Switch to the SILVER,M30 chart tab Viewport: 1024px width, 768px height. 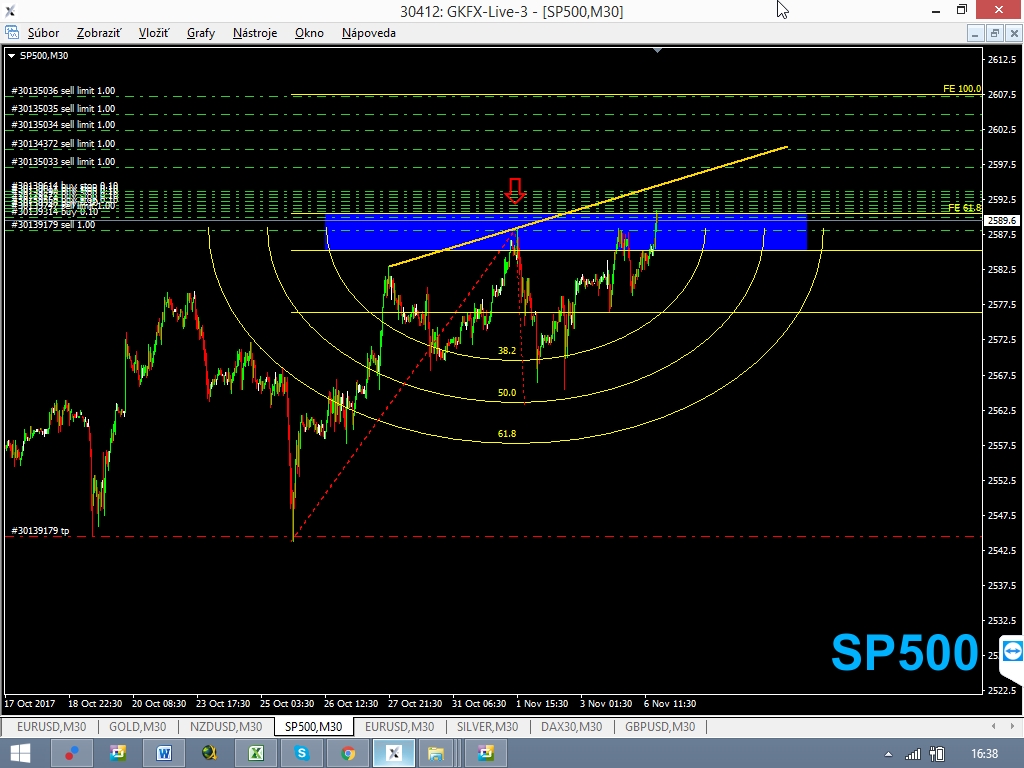(487, 726)
